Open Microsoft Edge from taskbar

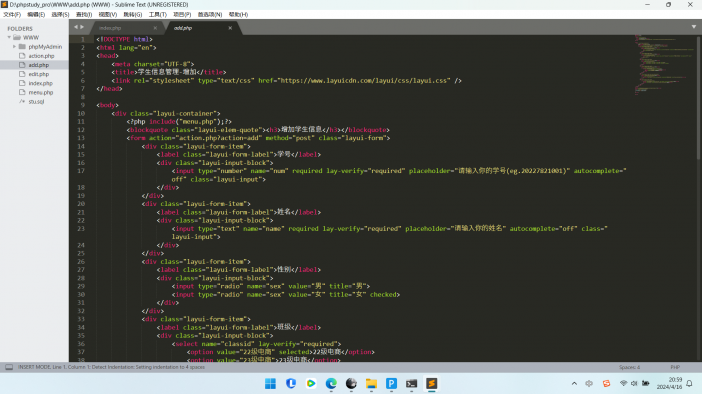click(x=331, y=384)
